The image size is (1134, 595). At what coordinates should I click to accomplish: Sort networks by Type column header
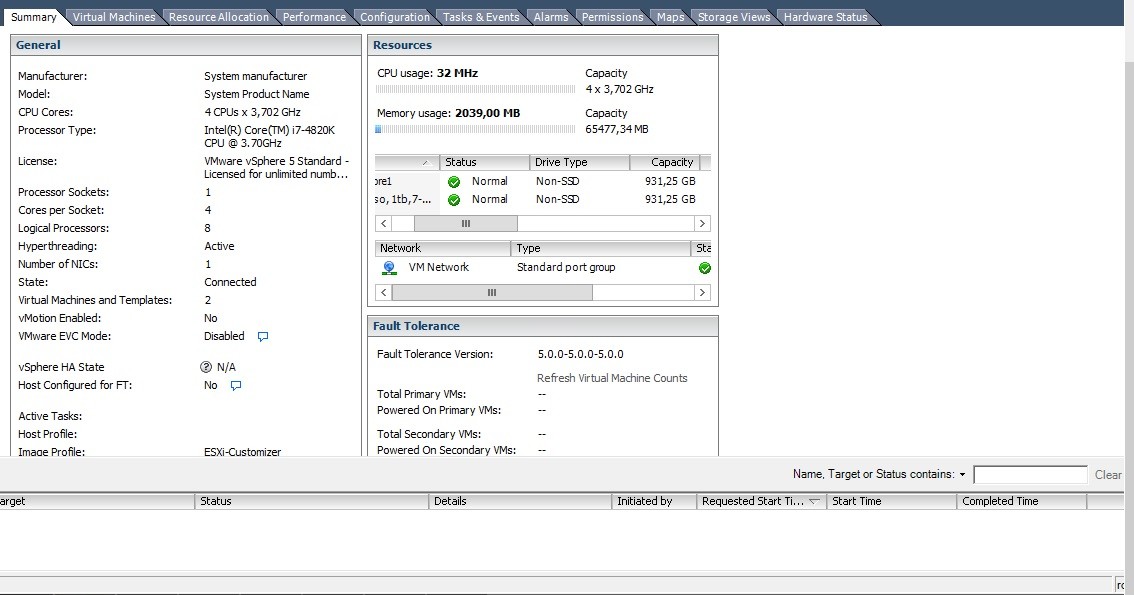point(600,249)
